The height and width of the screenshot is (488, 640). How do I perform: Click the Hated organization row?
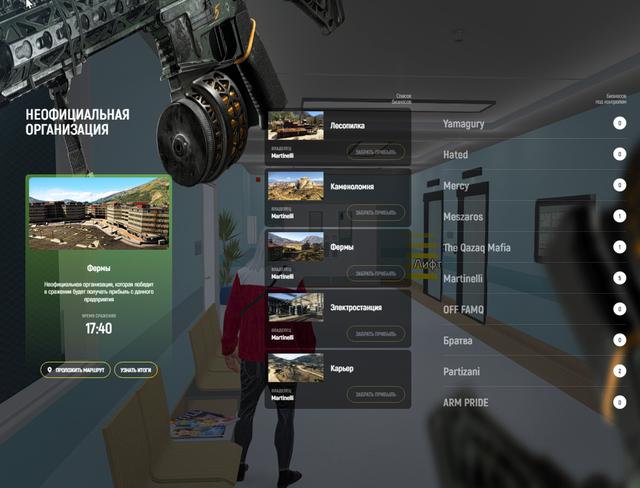click(x=535, y=154)
